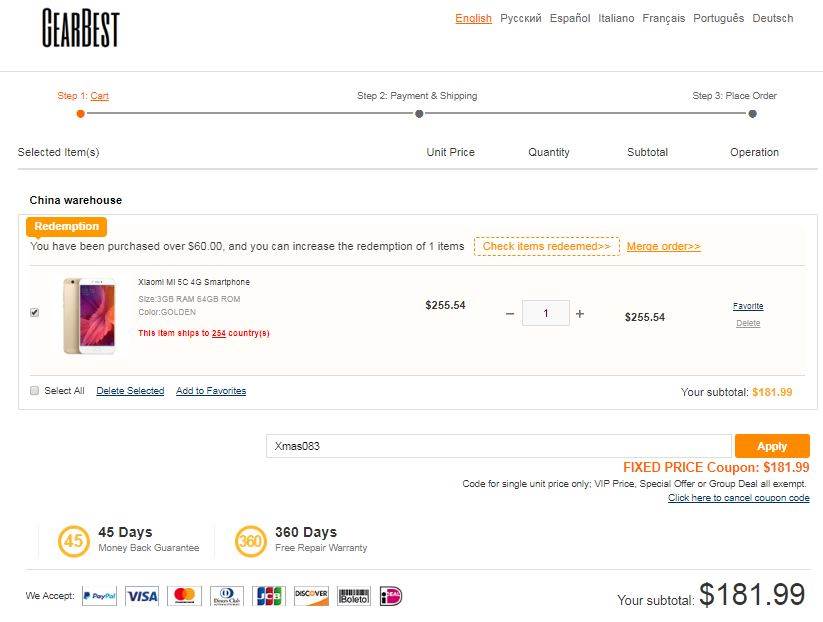Click the Boleto payment icon
Image resolution: width=823 pixels, height=622 pixels.
point(354,596)
